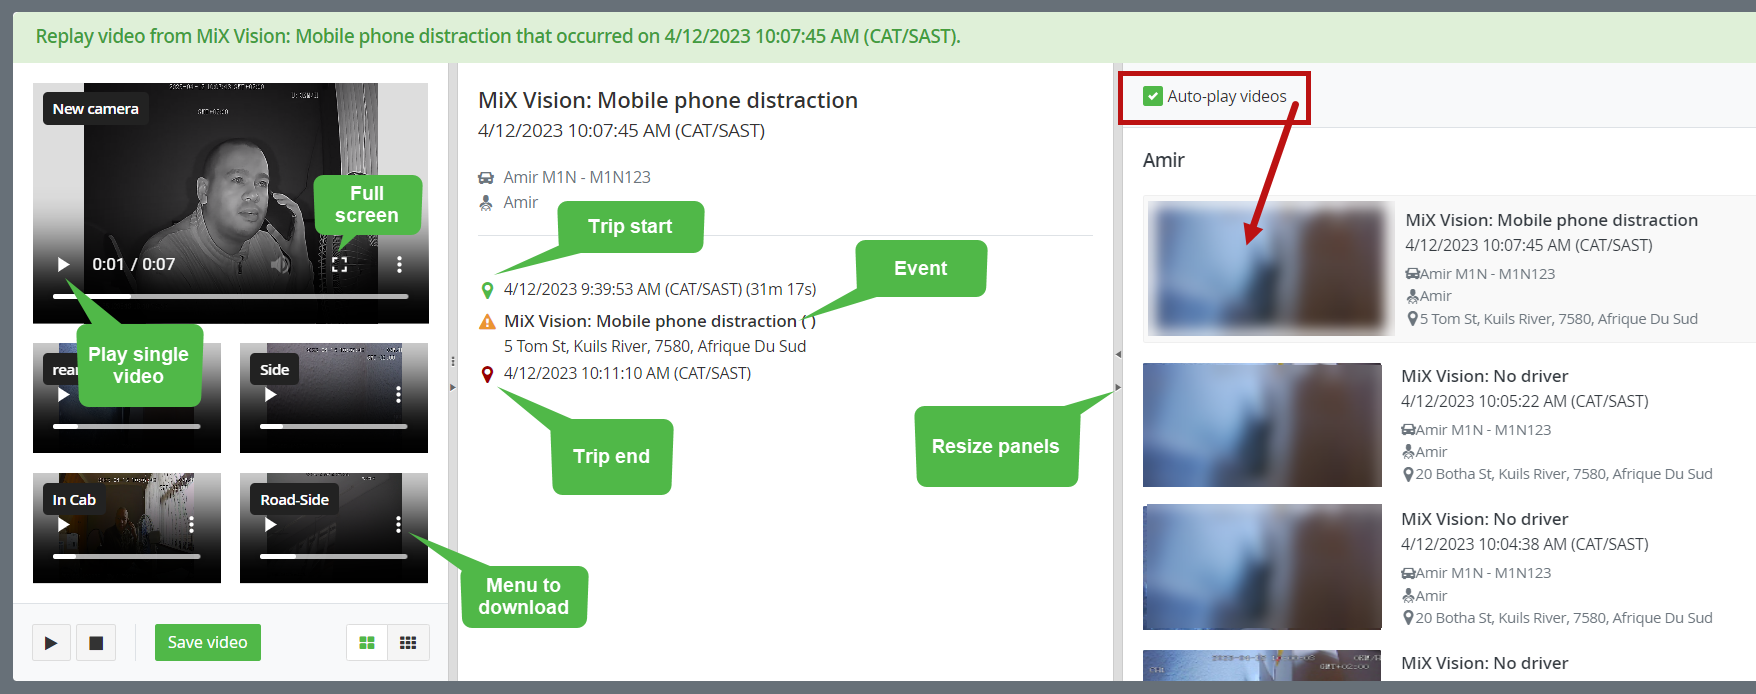Seek on the rear video progress bar

(x=126, y=426)
